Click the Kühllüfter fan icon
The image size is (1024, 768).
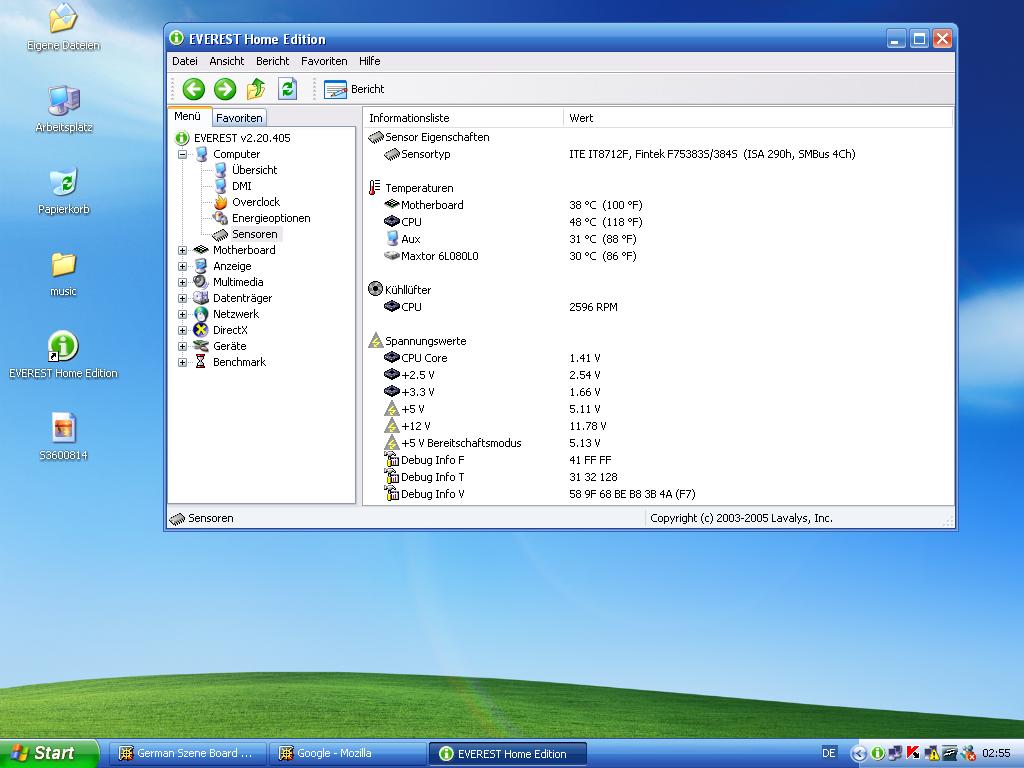376,289
